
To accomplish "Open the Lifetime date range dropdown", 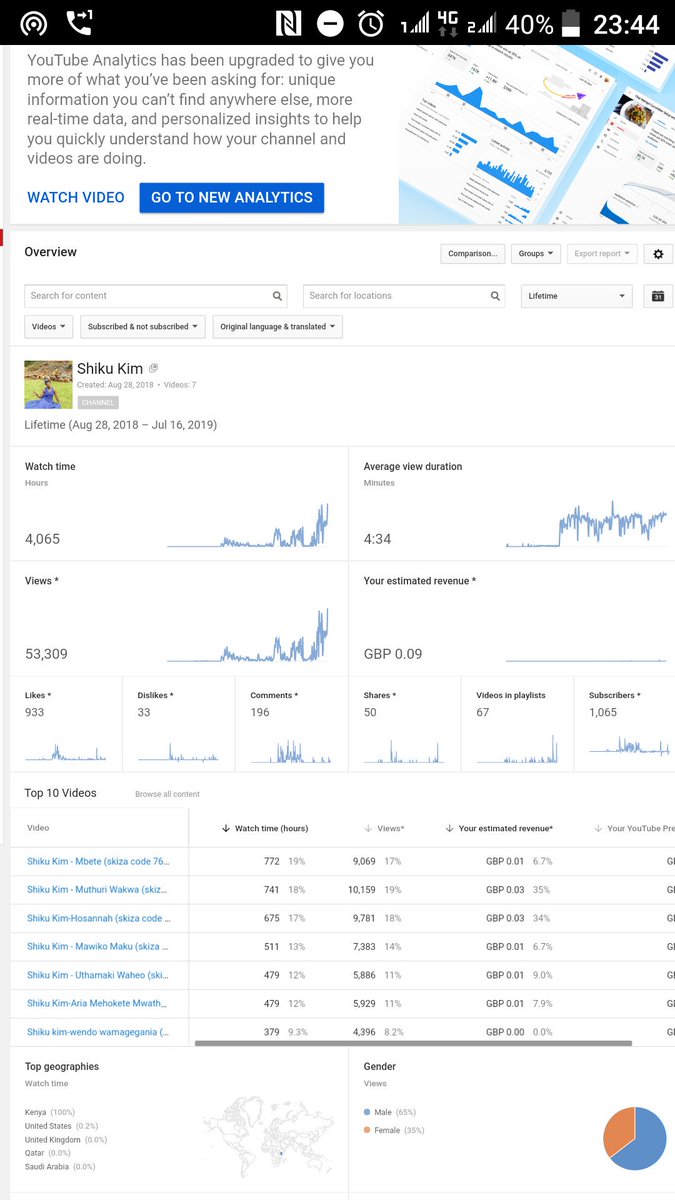I will coord(577,296).
